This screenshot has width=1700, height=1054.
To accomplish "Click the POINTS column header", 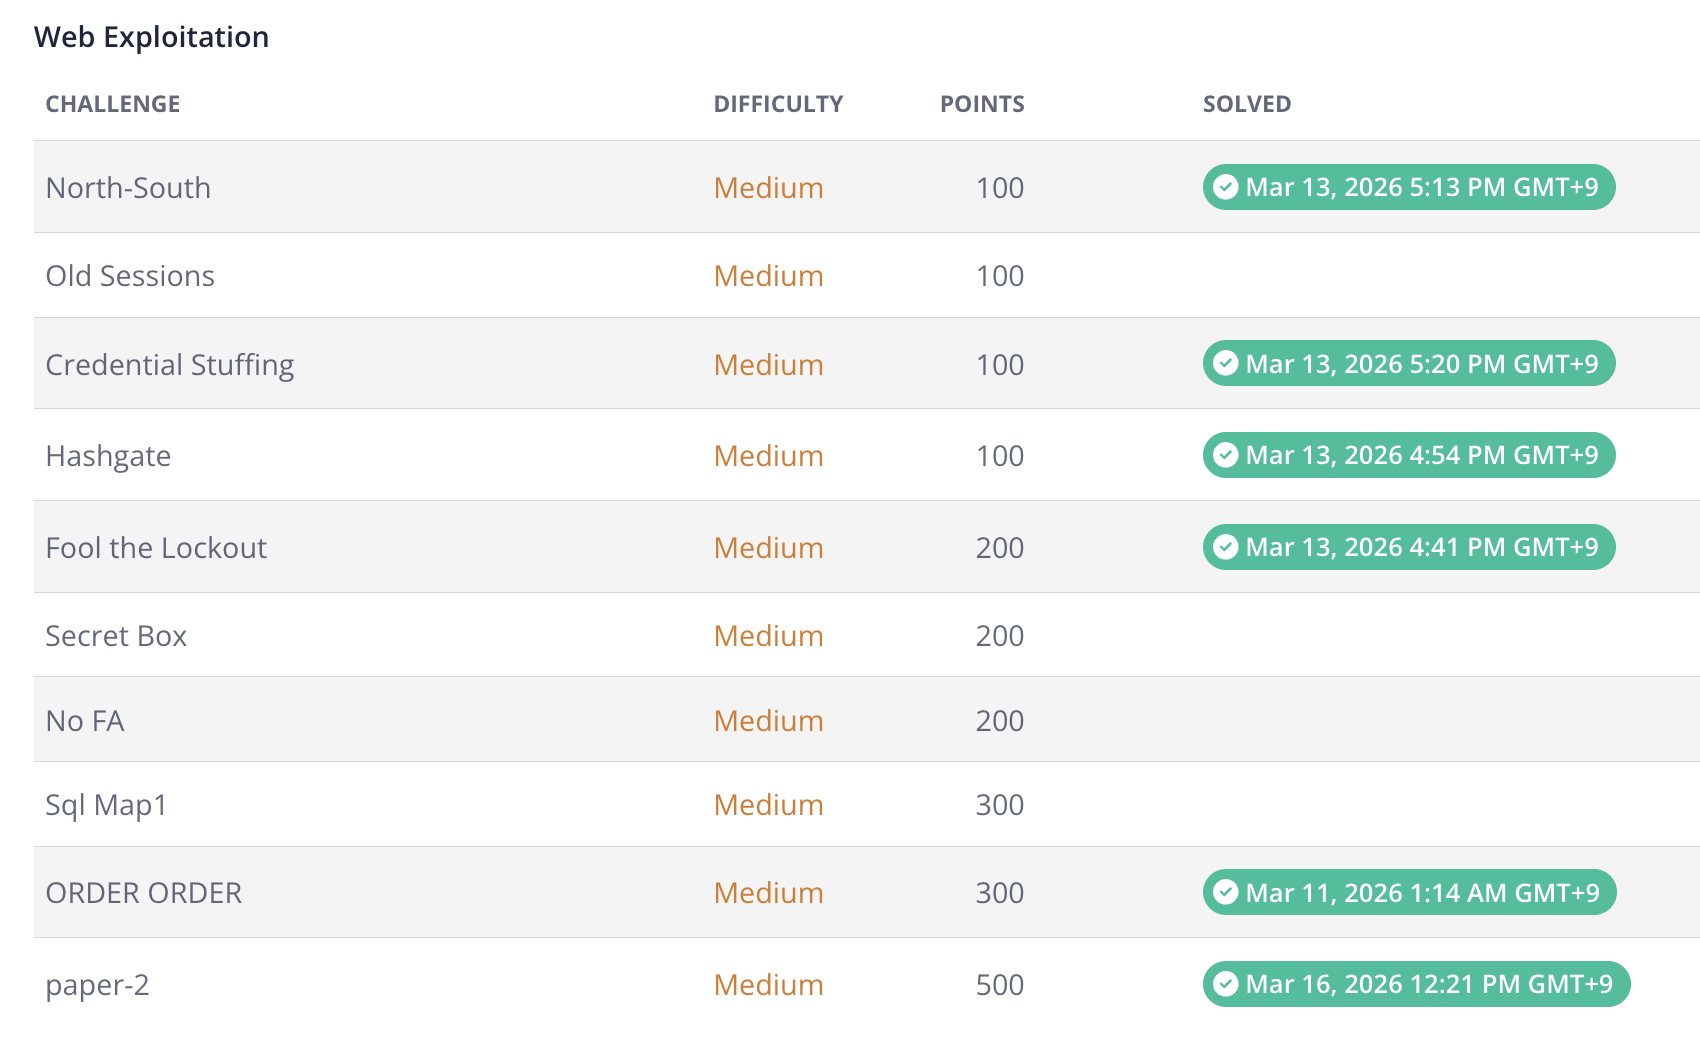I will [982, 104].
